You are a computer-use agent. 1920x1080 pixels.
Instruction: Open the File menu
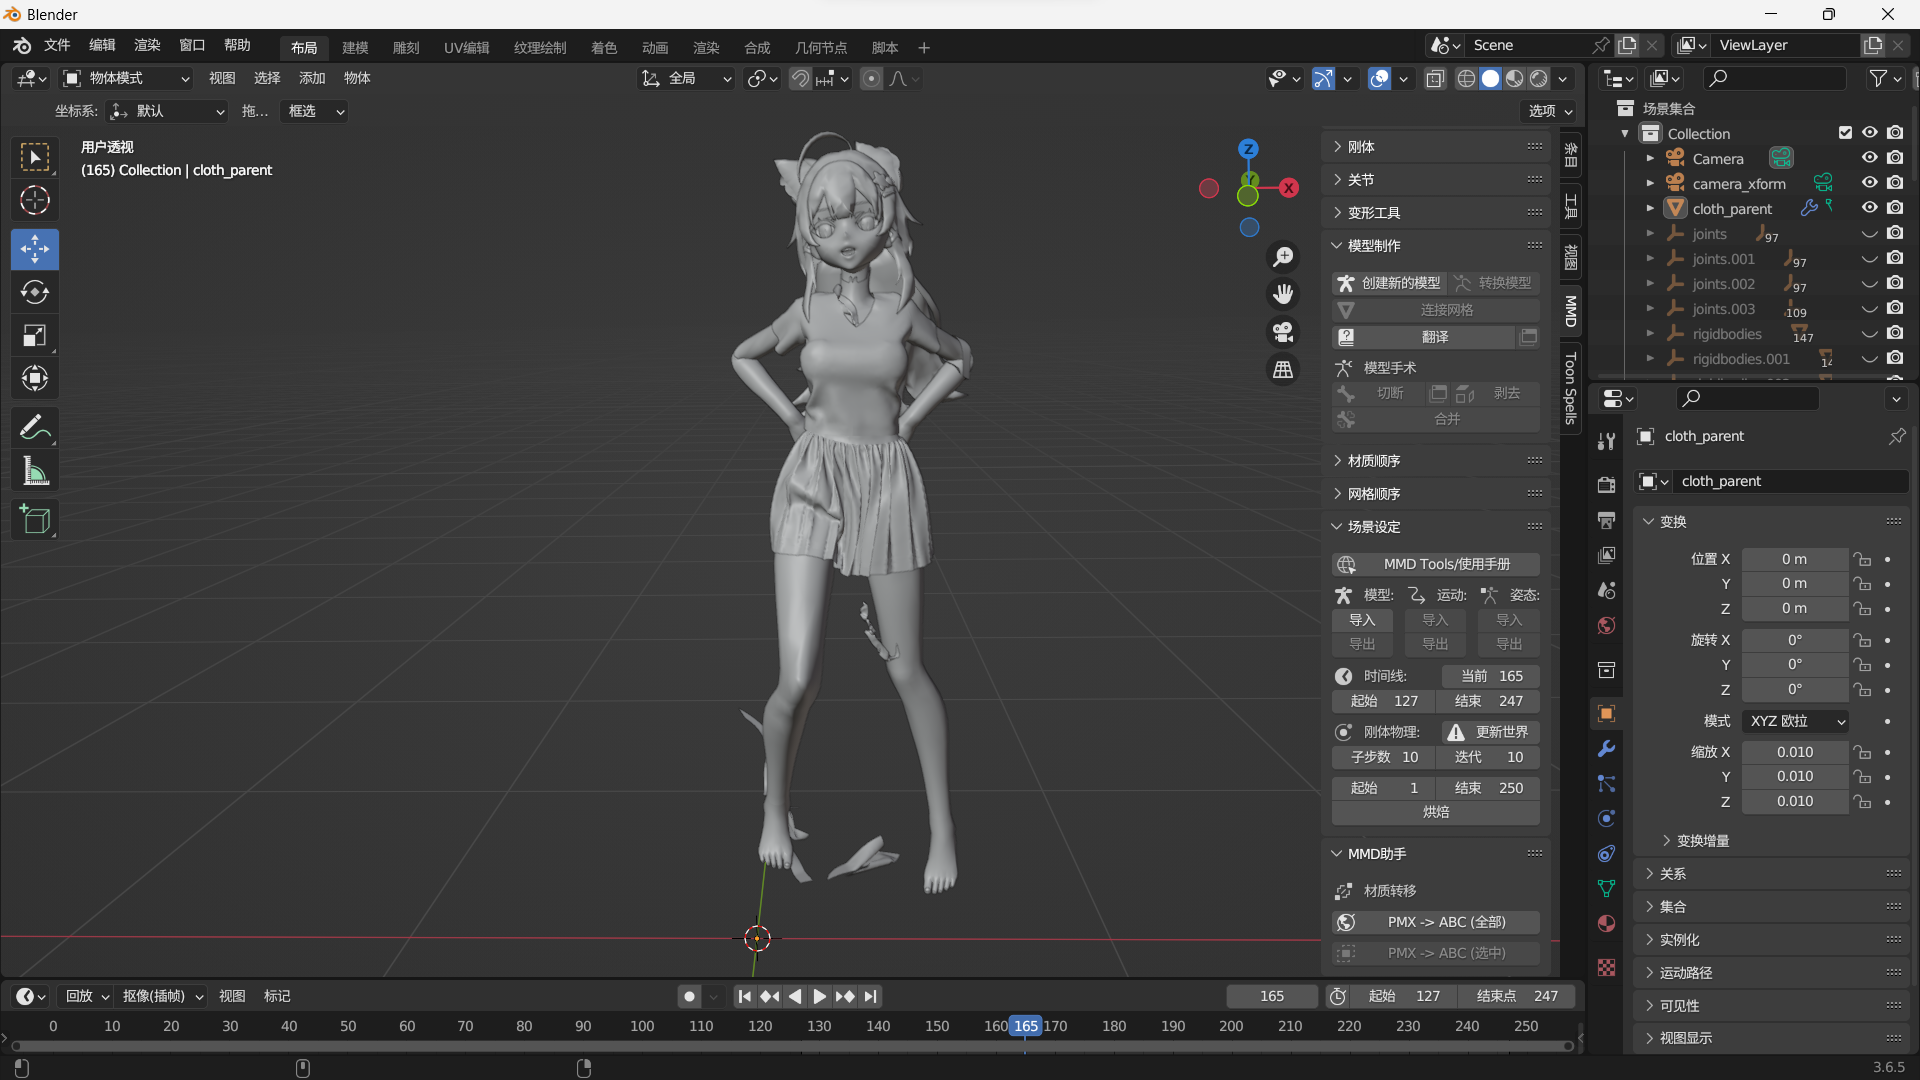(x=57, y=45)
